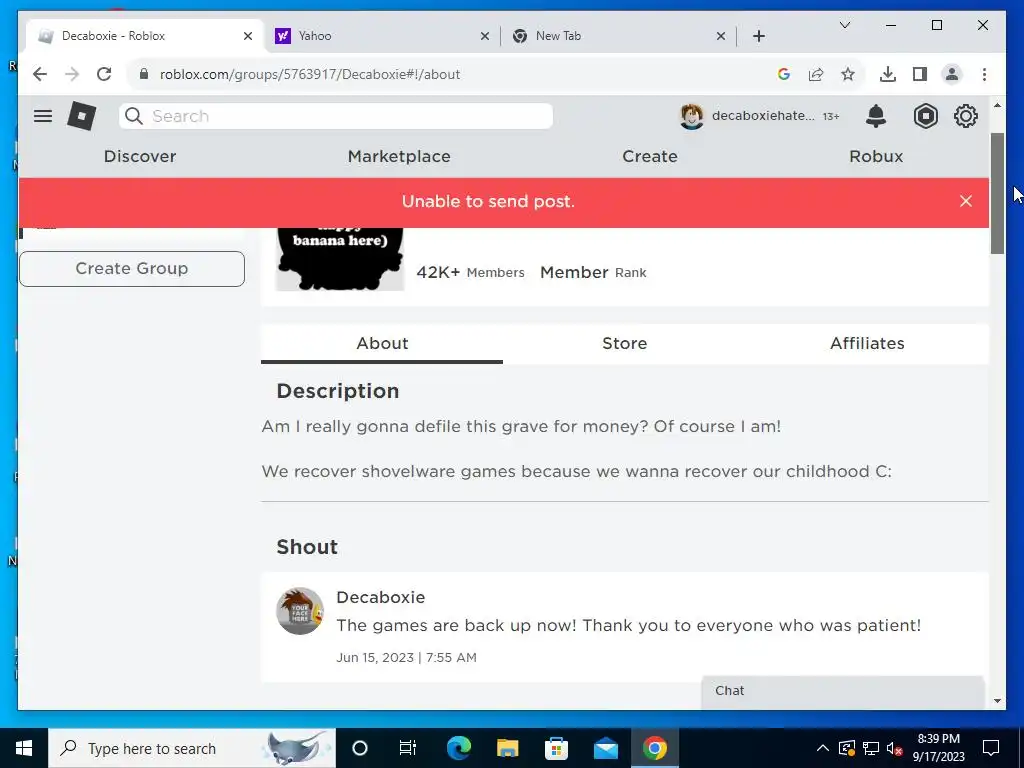Click the address bar URL
The image size is (1024, 768).
(310, 74)
